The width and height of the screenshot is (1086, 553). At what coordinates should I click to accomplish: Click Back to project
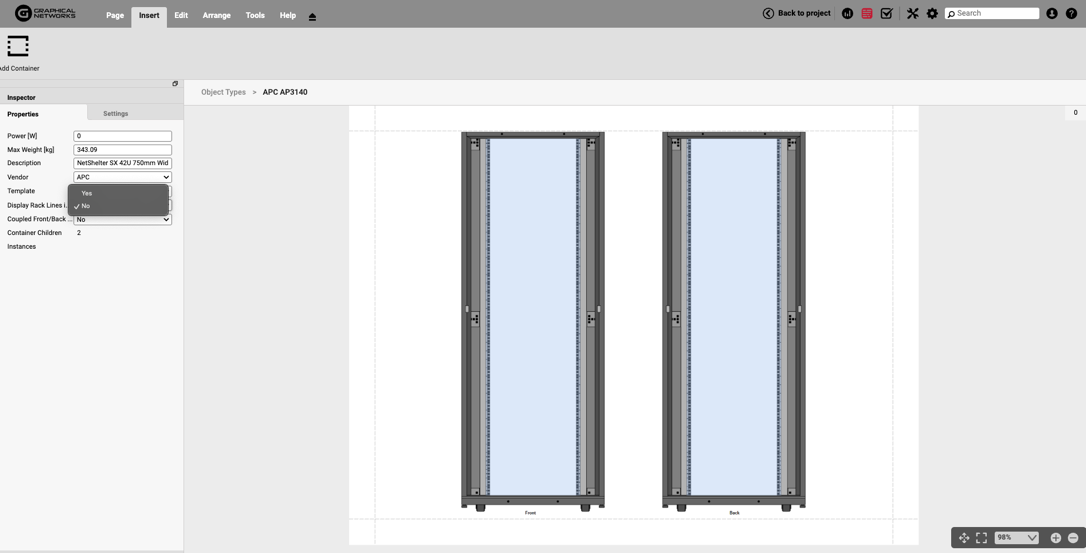(x=796, y=14)
